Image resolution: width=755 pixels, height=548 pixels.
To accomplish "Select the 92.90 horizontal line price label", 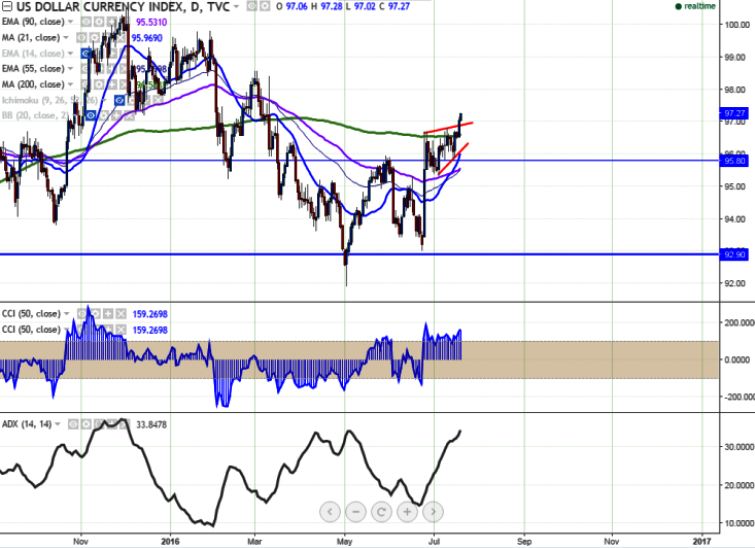I will 734,254.
